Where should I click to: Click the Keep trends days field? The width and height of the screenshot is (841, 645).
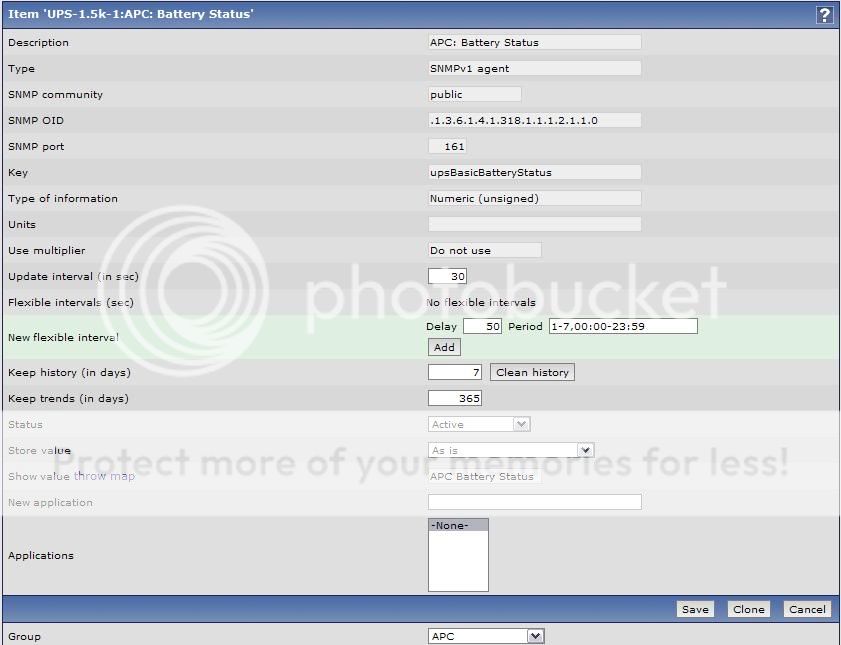pyautogui.click(x=455, y=398)
